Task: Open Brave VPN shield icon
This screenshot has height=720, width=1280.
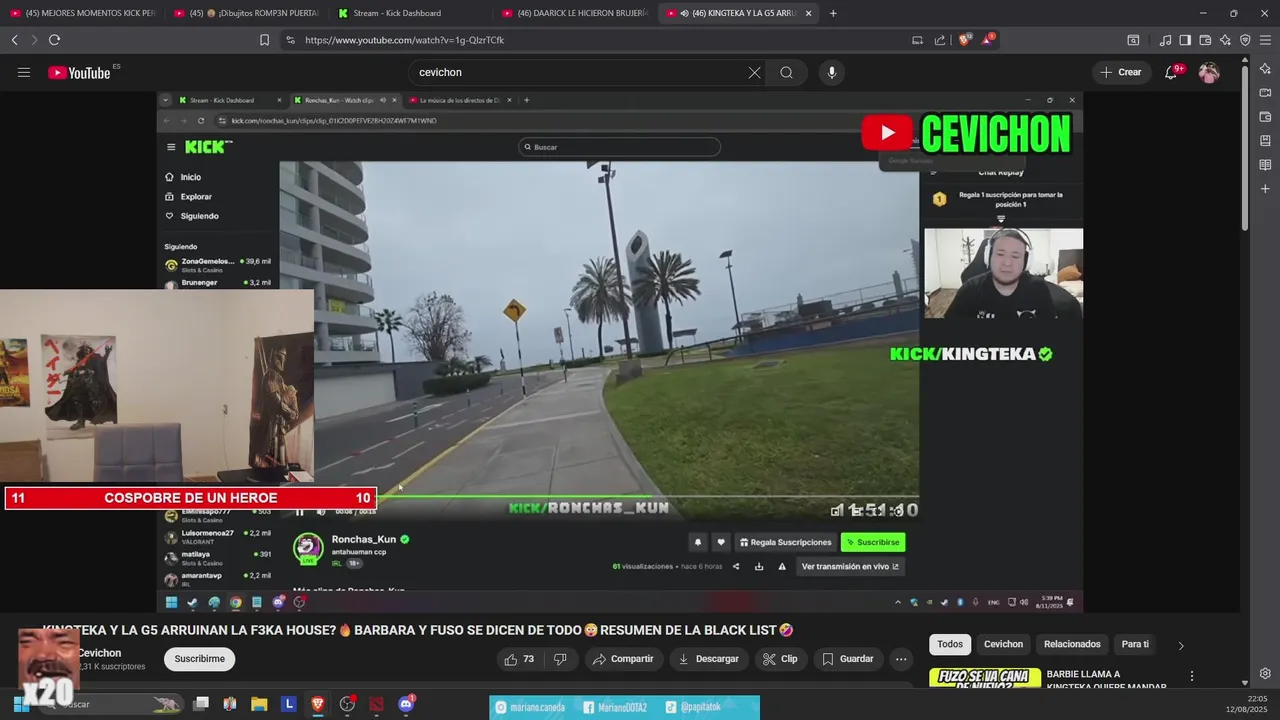Action: pyautogui.click(x=1245, y=40)
